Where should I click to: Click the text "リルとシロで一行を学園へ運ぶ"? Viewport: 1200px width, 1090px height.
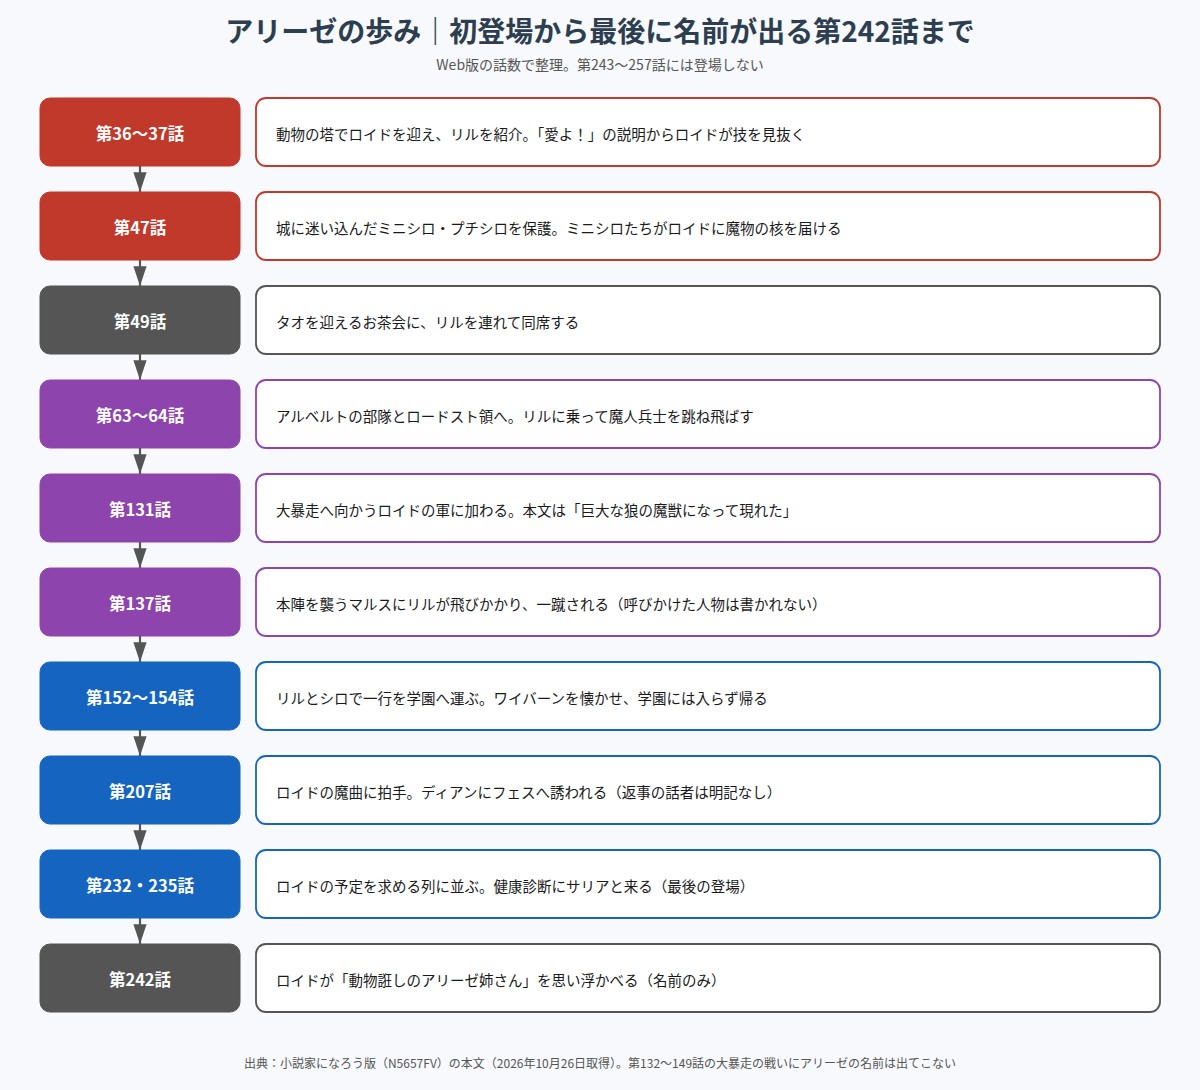click(376, 698)
